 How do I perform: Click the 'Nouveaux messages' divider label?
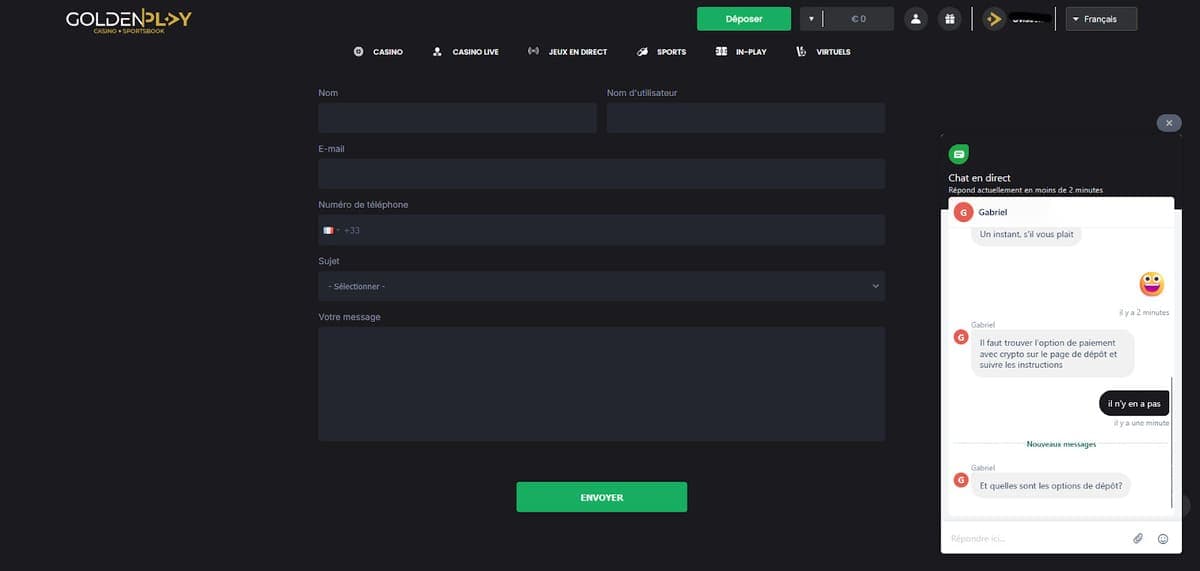pos(1061,444)
